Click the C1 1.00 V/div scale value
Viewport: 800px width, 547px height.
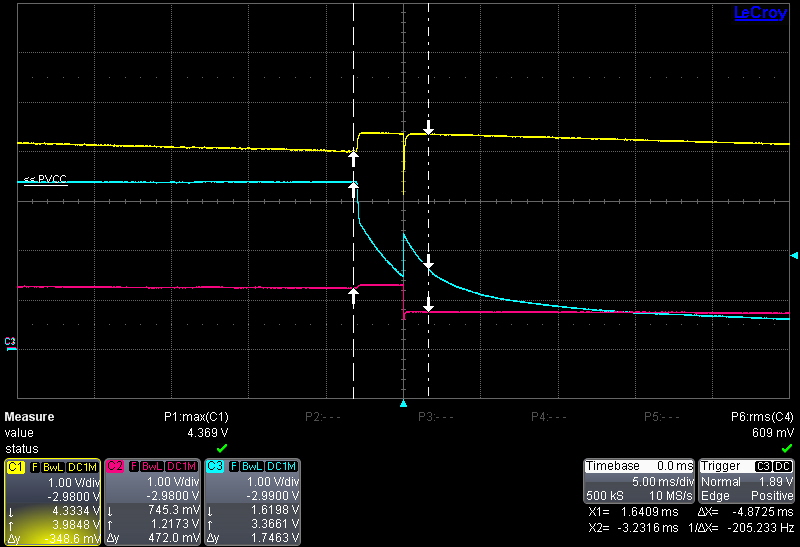click(x=74, y=482)
